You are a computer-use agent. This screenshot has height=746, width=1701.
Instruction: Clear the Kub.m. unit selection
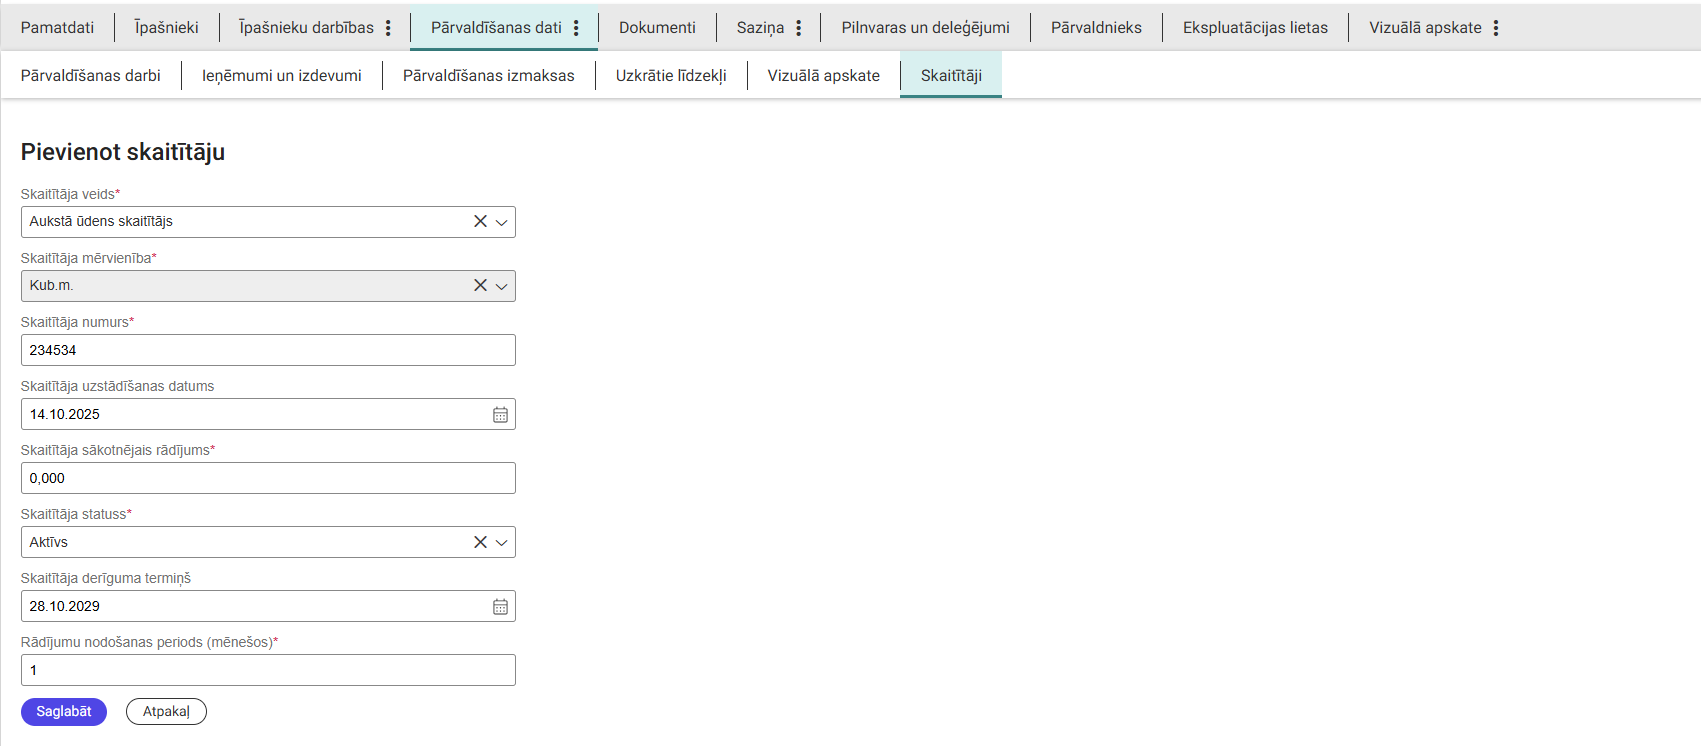[480, 286]
